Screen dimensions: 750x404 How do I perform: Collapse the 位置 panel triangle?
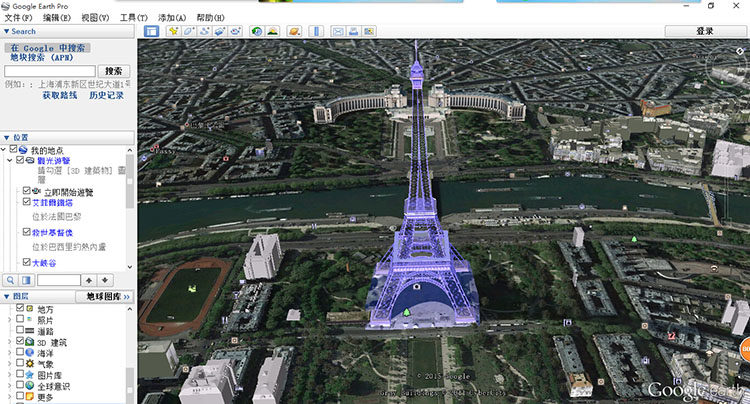click(6, 138)
